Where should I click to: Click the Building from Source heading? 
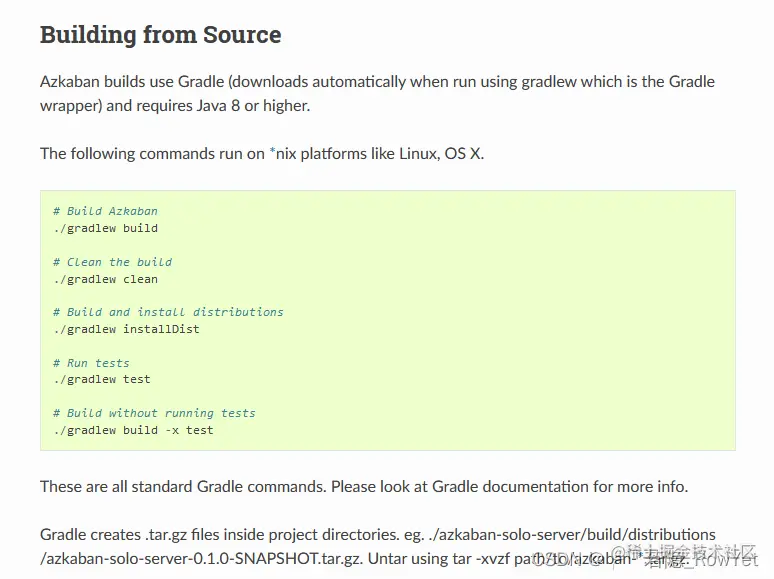tap(160, 35)
